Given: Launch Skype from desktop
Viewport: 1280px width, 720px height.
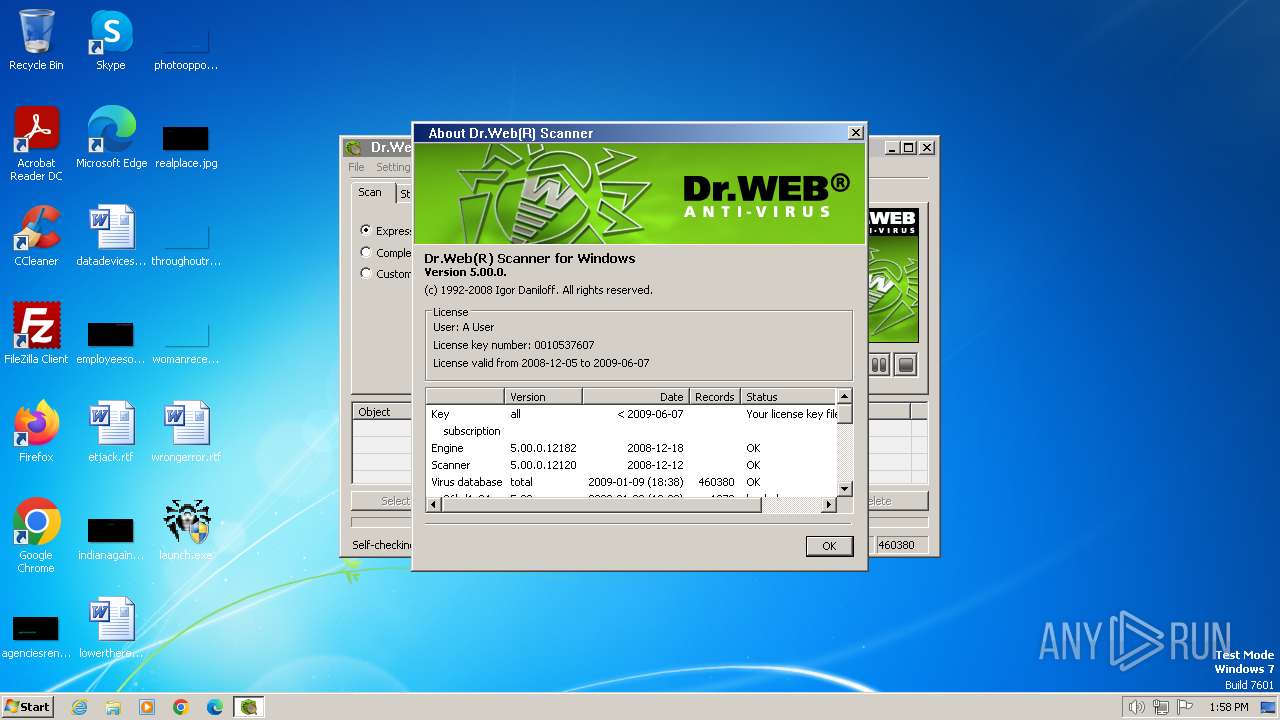Looking at the screenshot, I should pyautogui.click(x=110, y=40).
